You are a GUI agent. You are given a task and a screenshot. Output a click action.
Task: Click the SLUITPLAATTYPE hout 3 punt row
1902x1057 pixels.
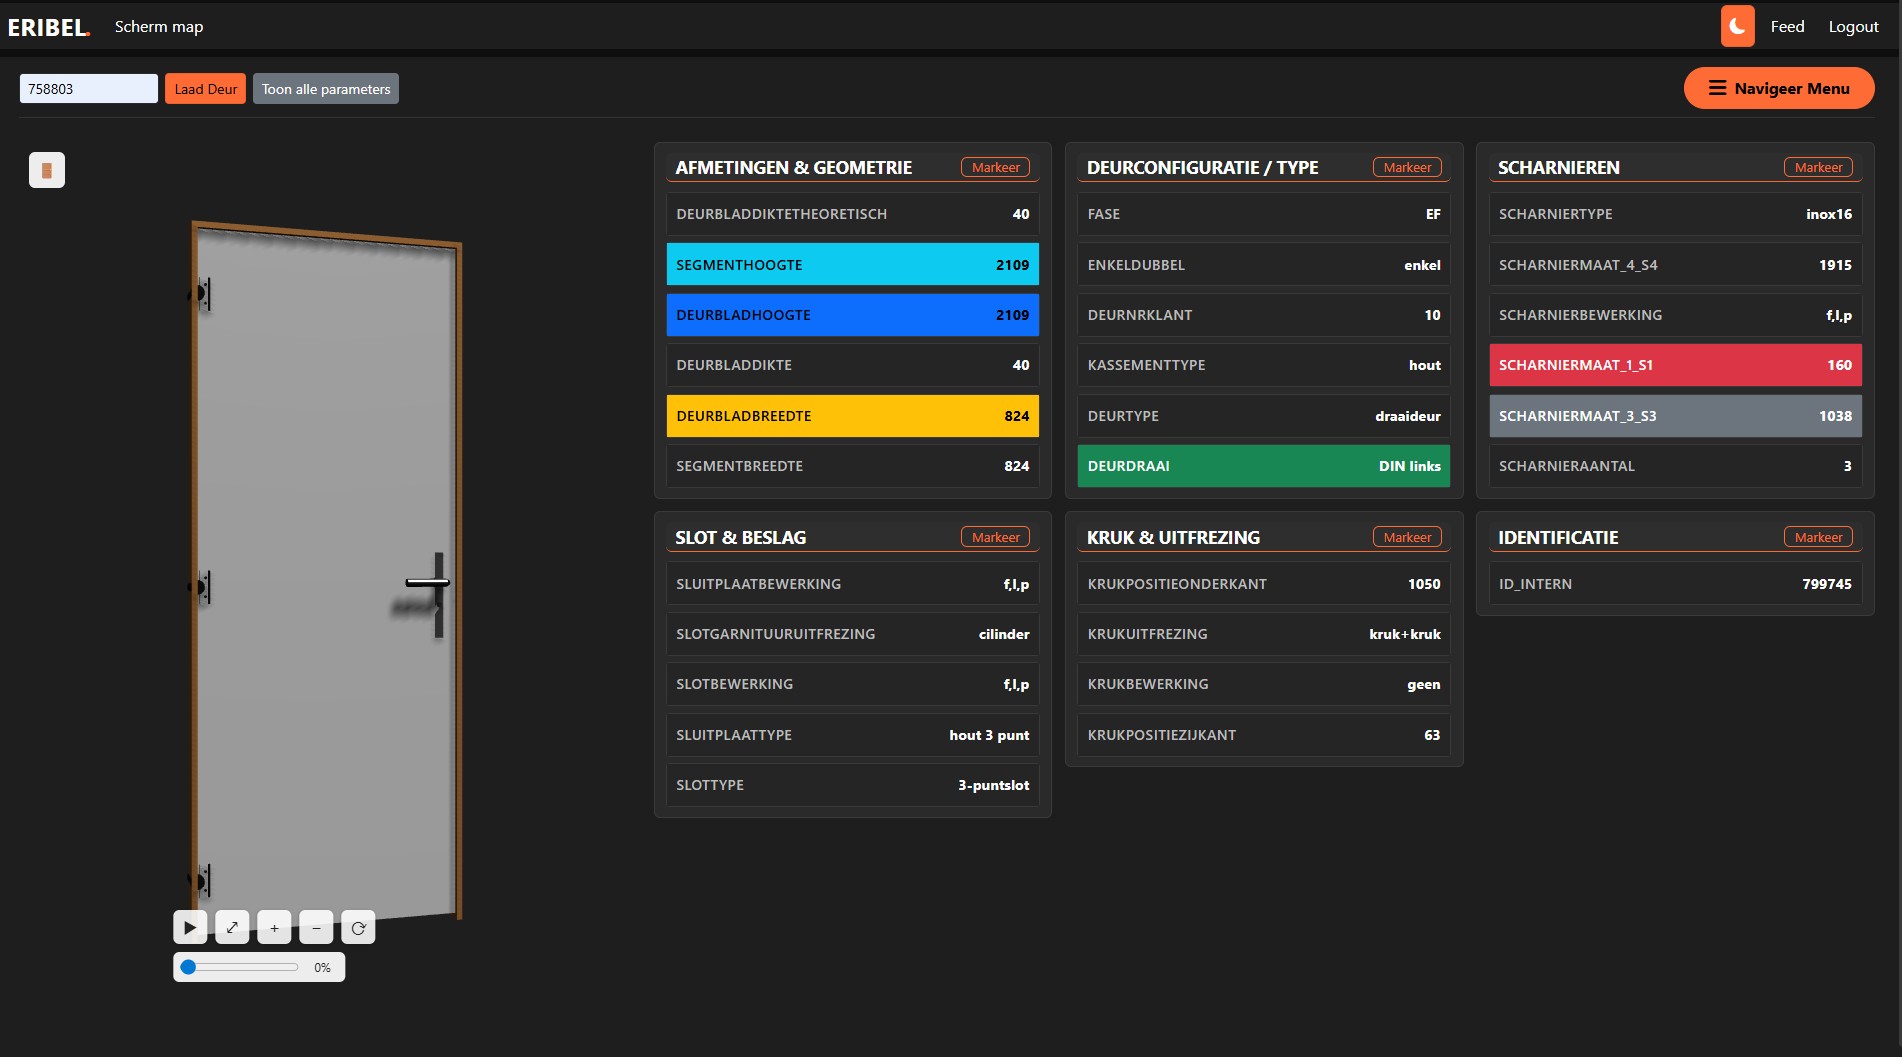coord(853,735)
